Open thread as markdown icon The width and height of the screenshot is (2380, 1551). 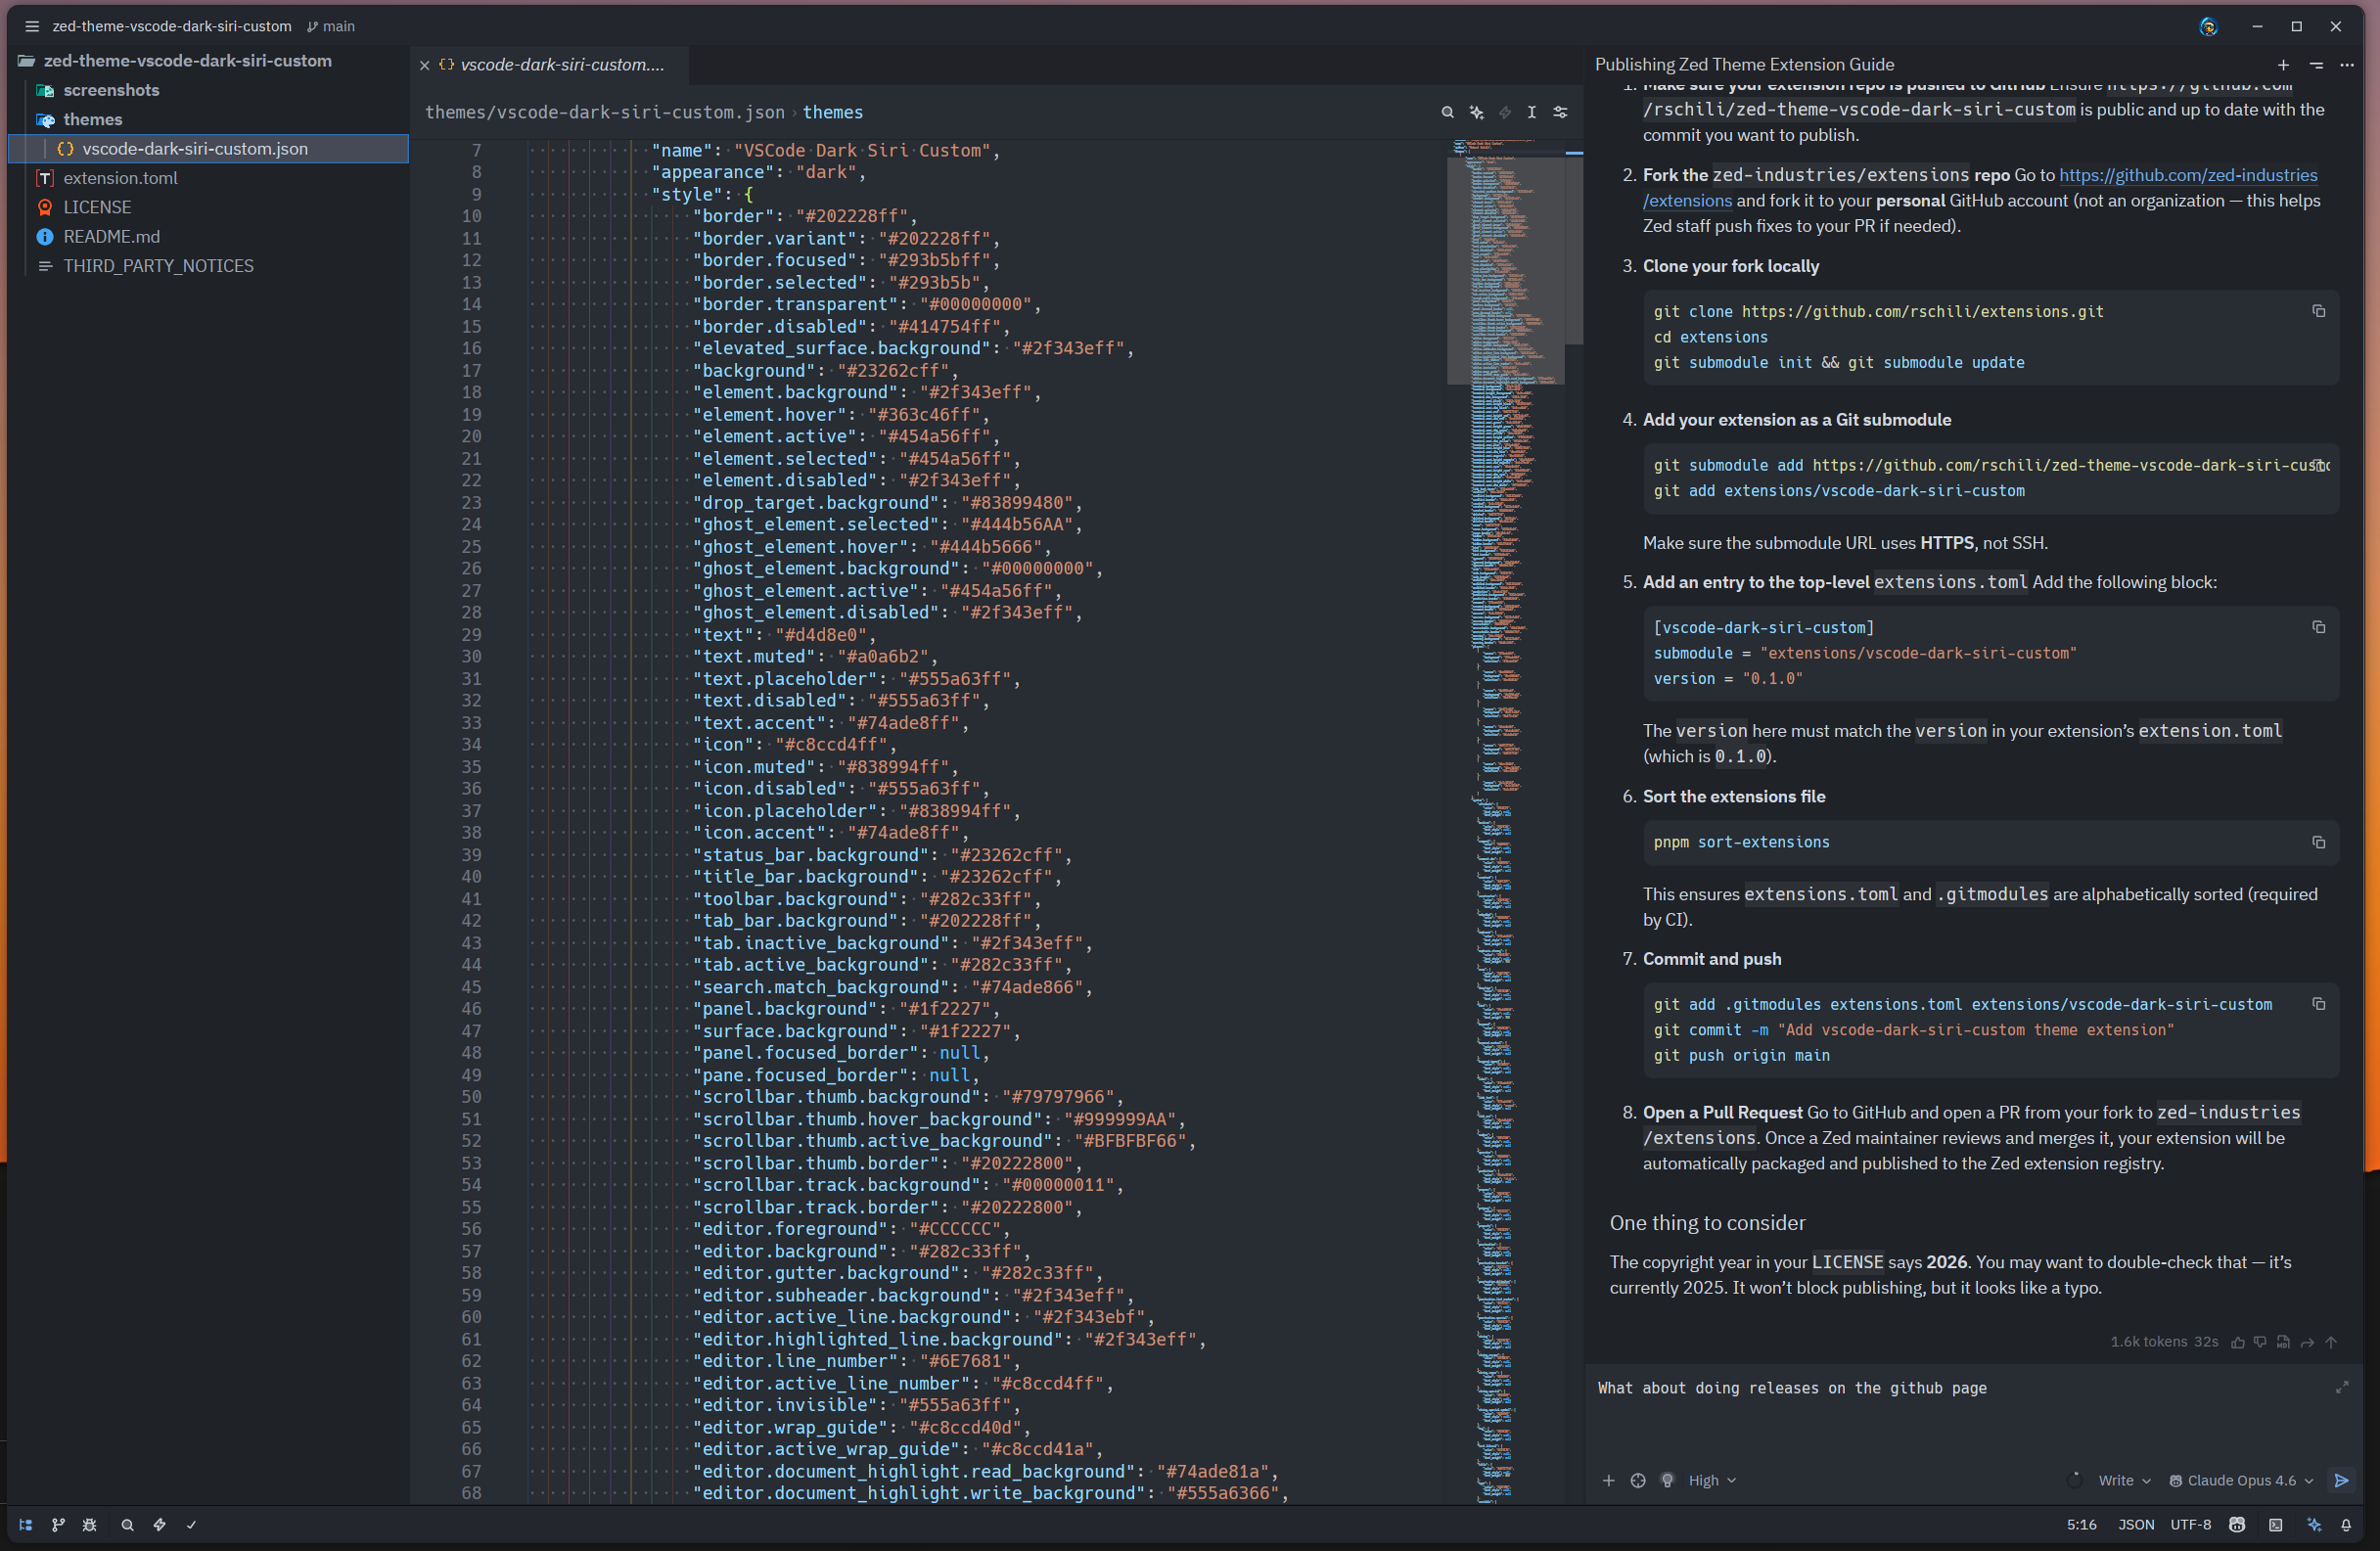click(2284, 1342)
